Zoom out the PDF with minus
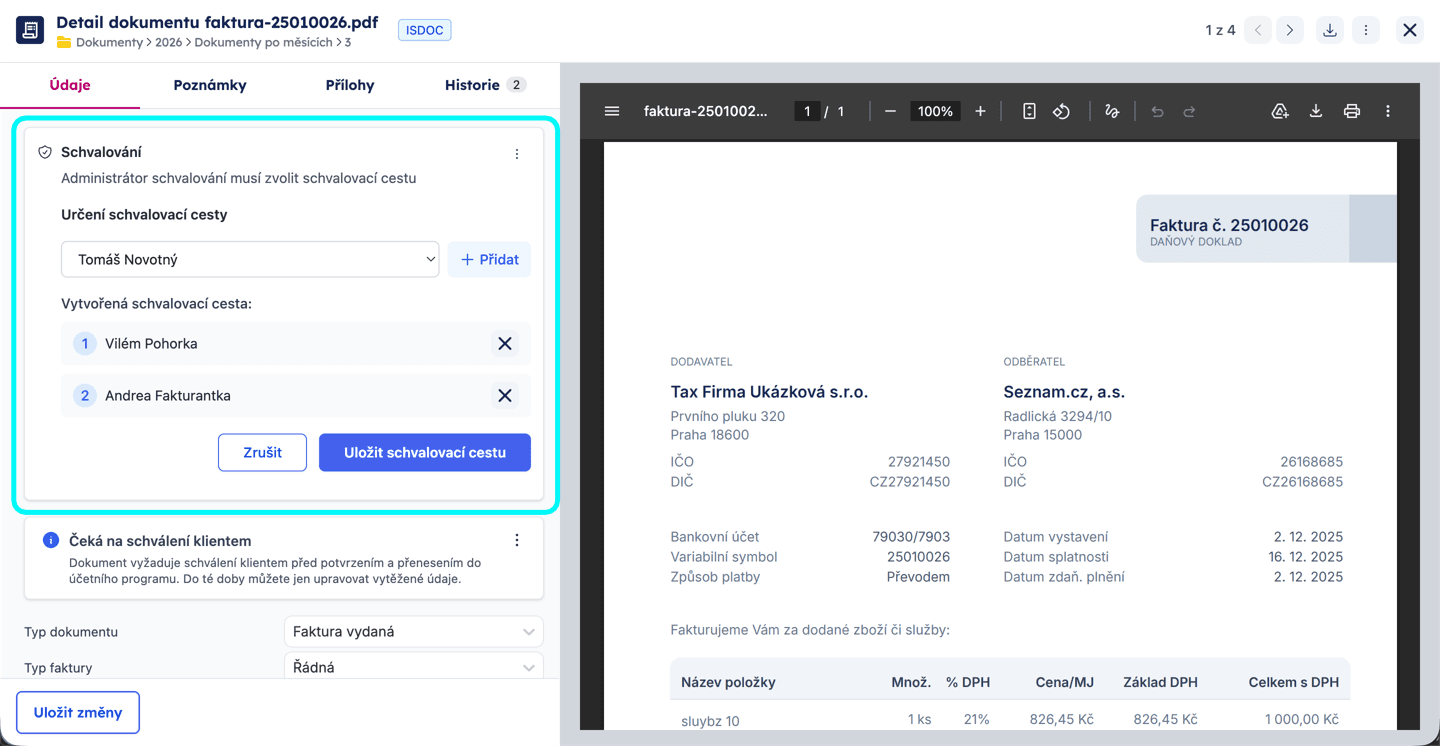The image size is (1440, 746). pyautogui.click(x=890, y=111)
